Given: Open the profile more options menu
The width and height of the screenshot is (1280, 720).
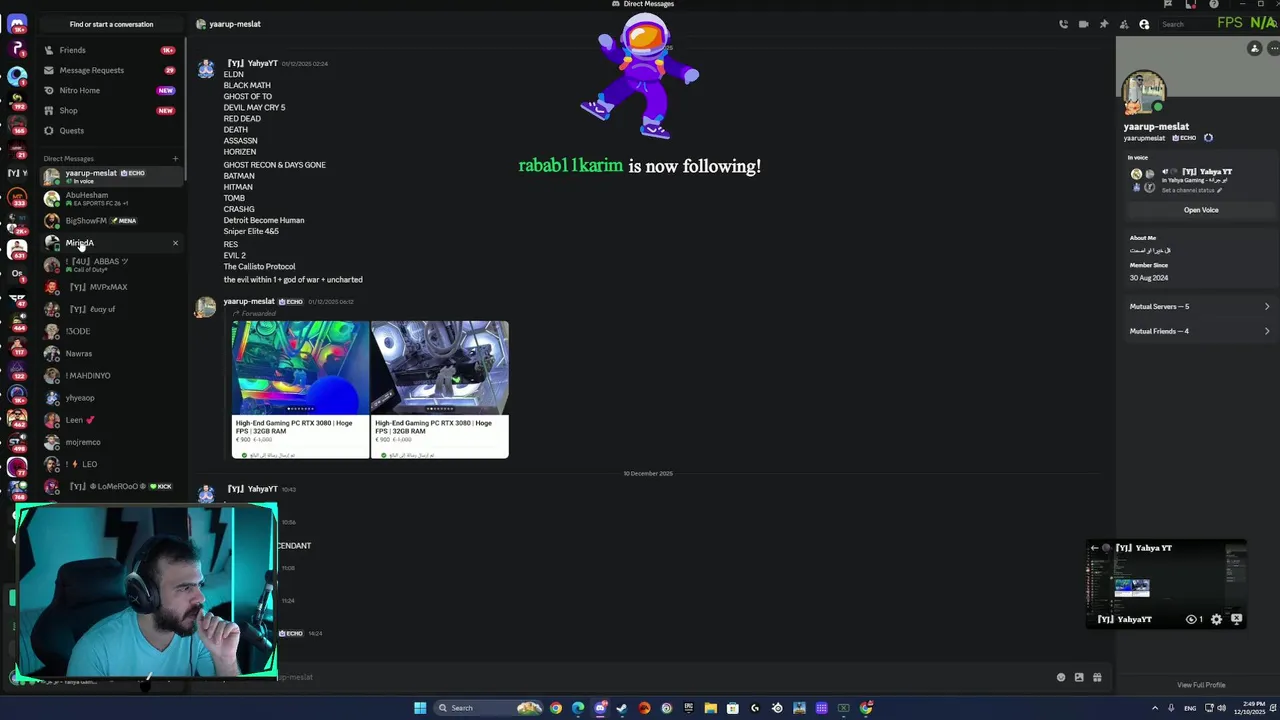Looking at the screenshot, I should tap(1273, 48).
